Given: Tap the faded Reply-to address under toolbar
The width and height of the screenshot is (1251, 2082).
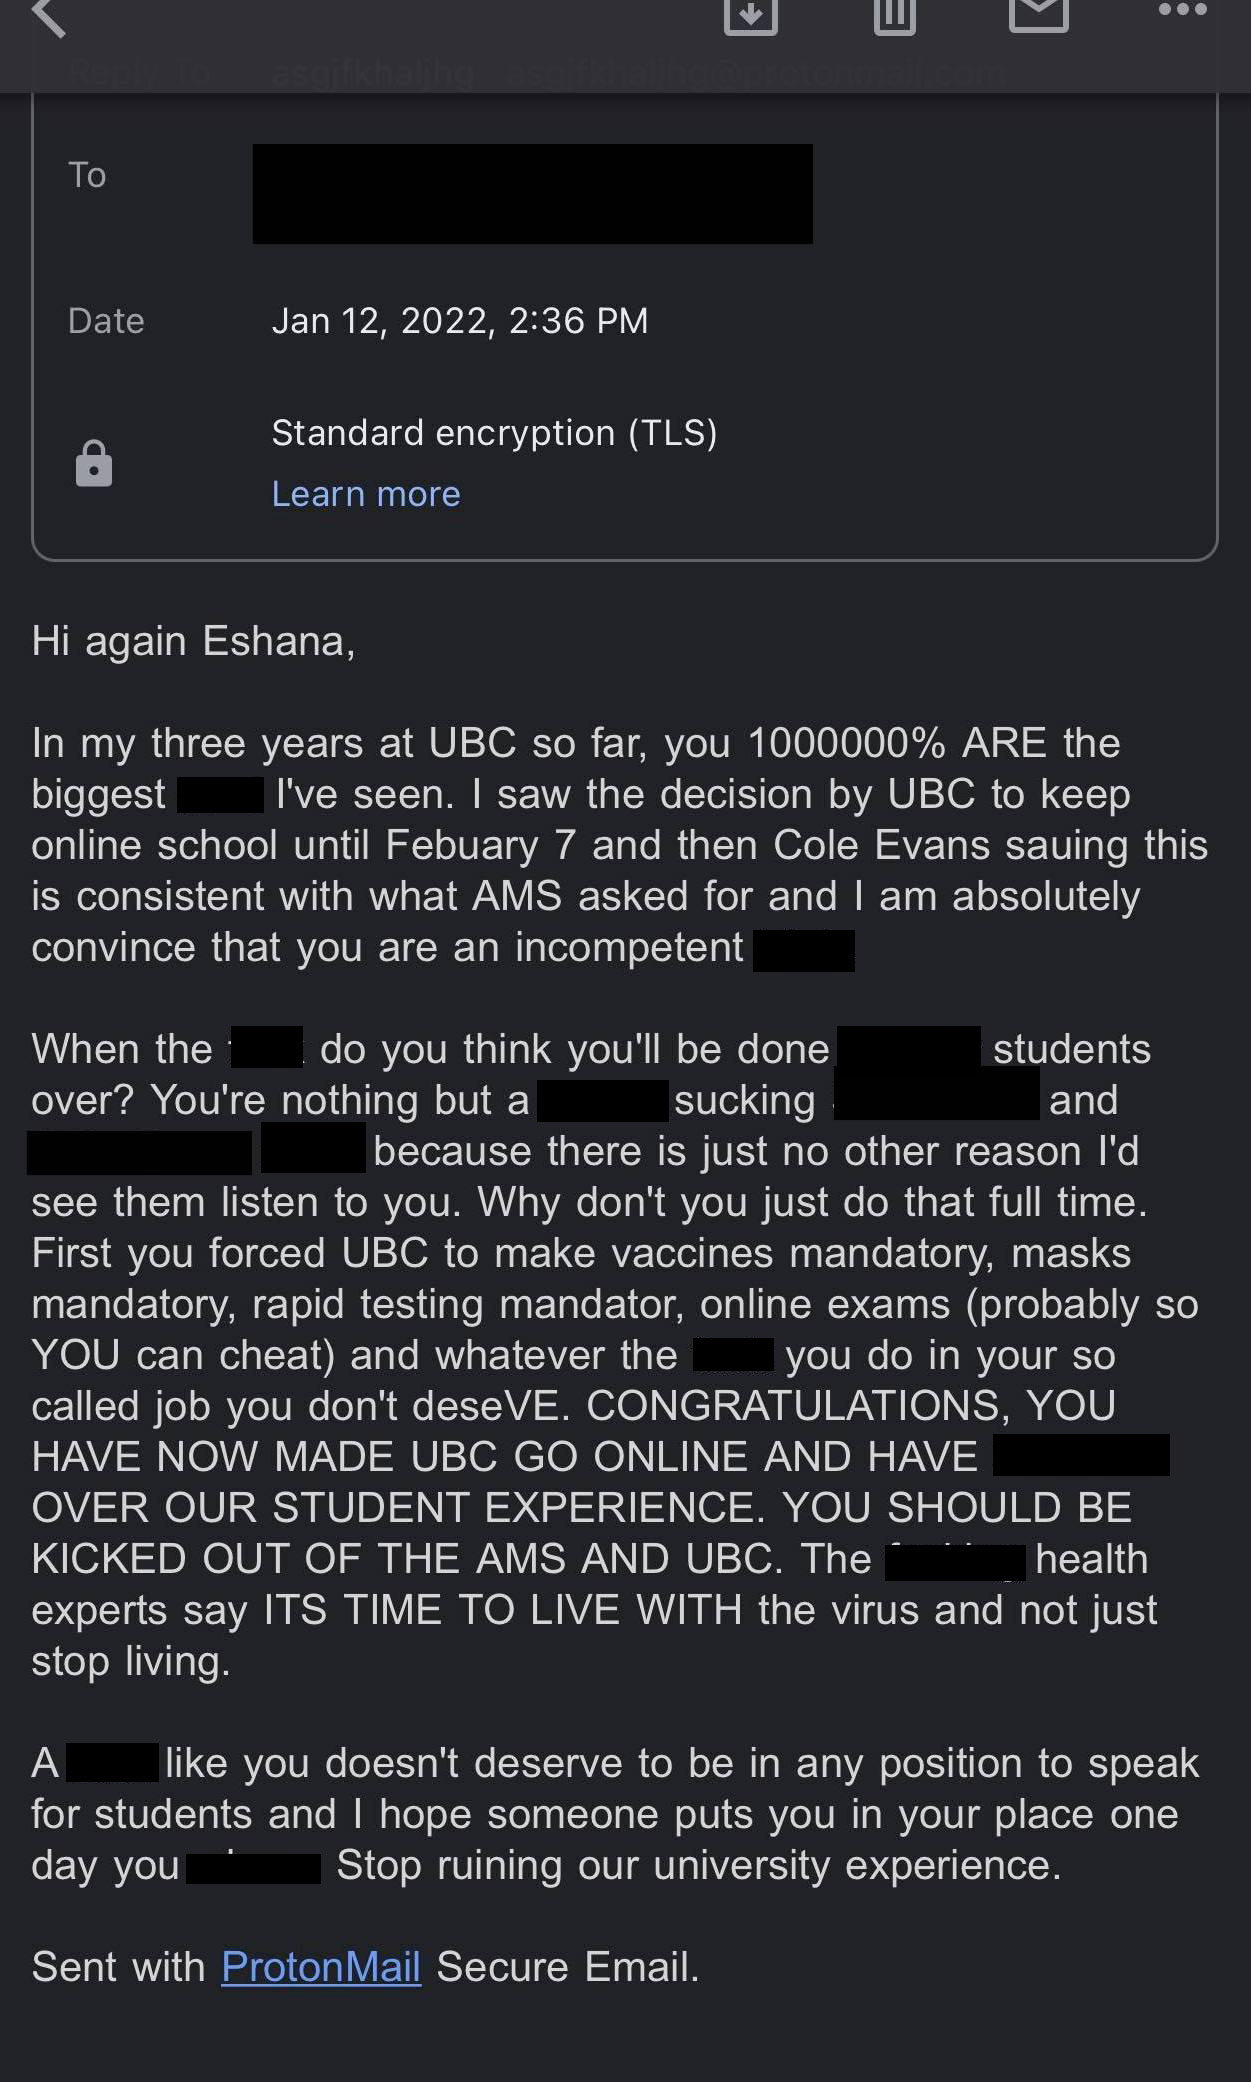Looking at the screenshot, I should [640, 72].
